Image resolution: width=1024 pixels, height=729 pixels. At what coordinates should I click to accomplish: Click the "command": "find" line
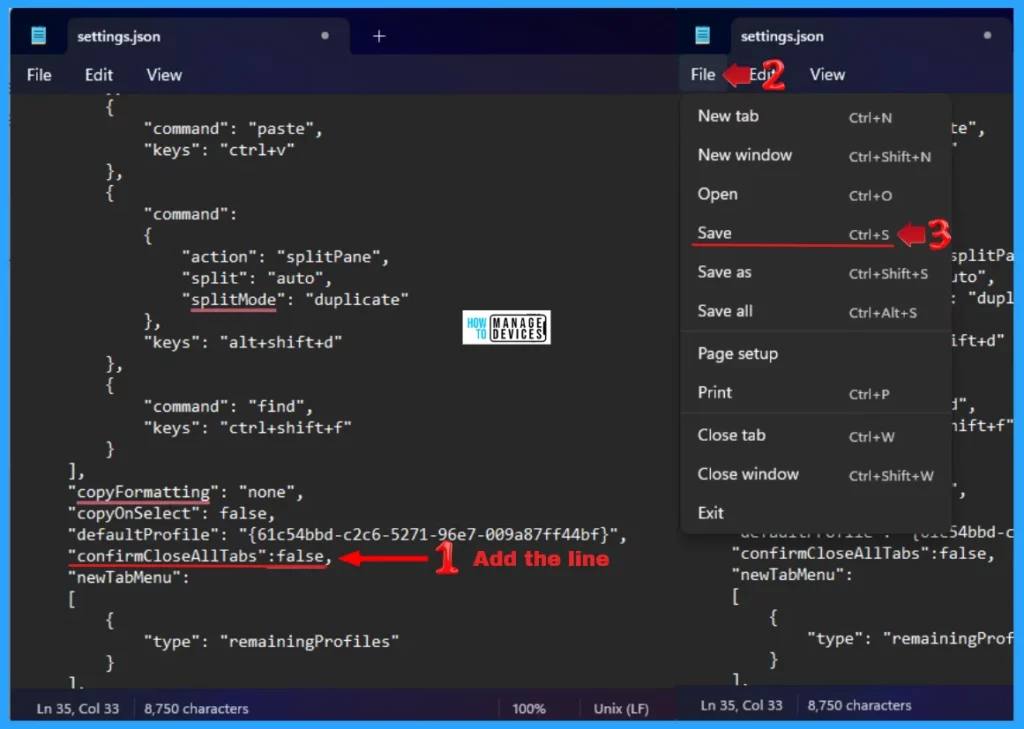(x=229, y=406)
